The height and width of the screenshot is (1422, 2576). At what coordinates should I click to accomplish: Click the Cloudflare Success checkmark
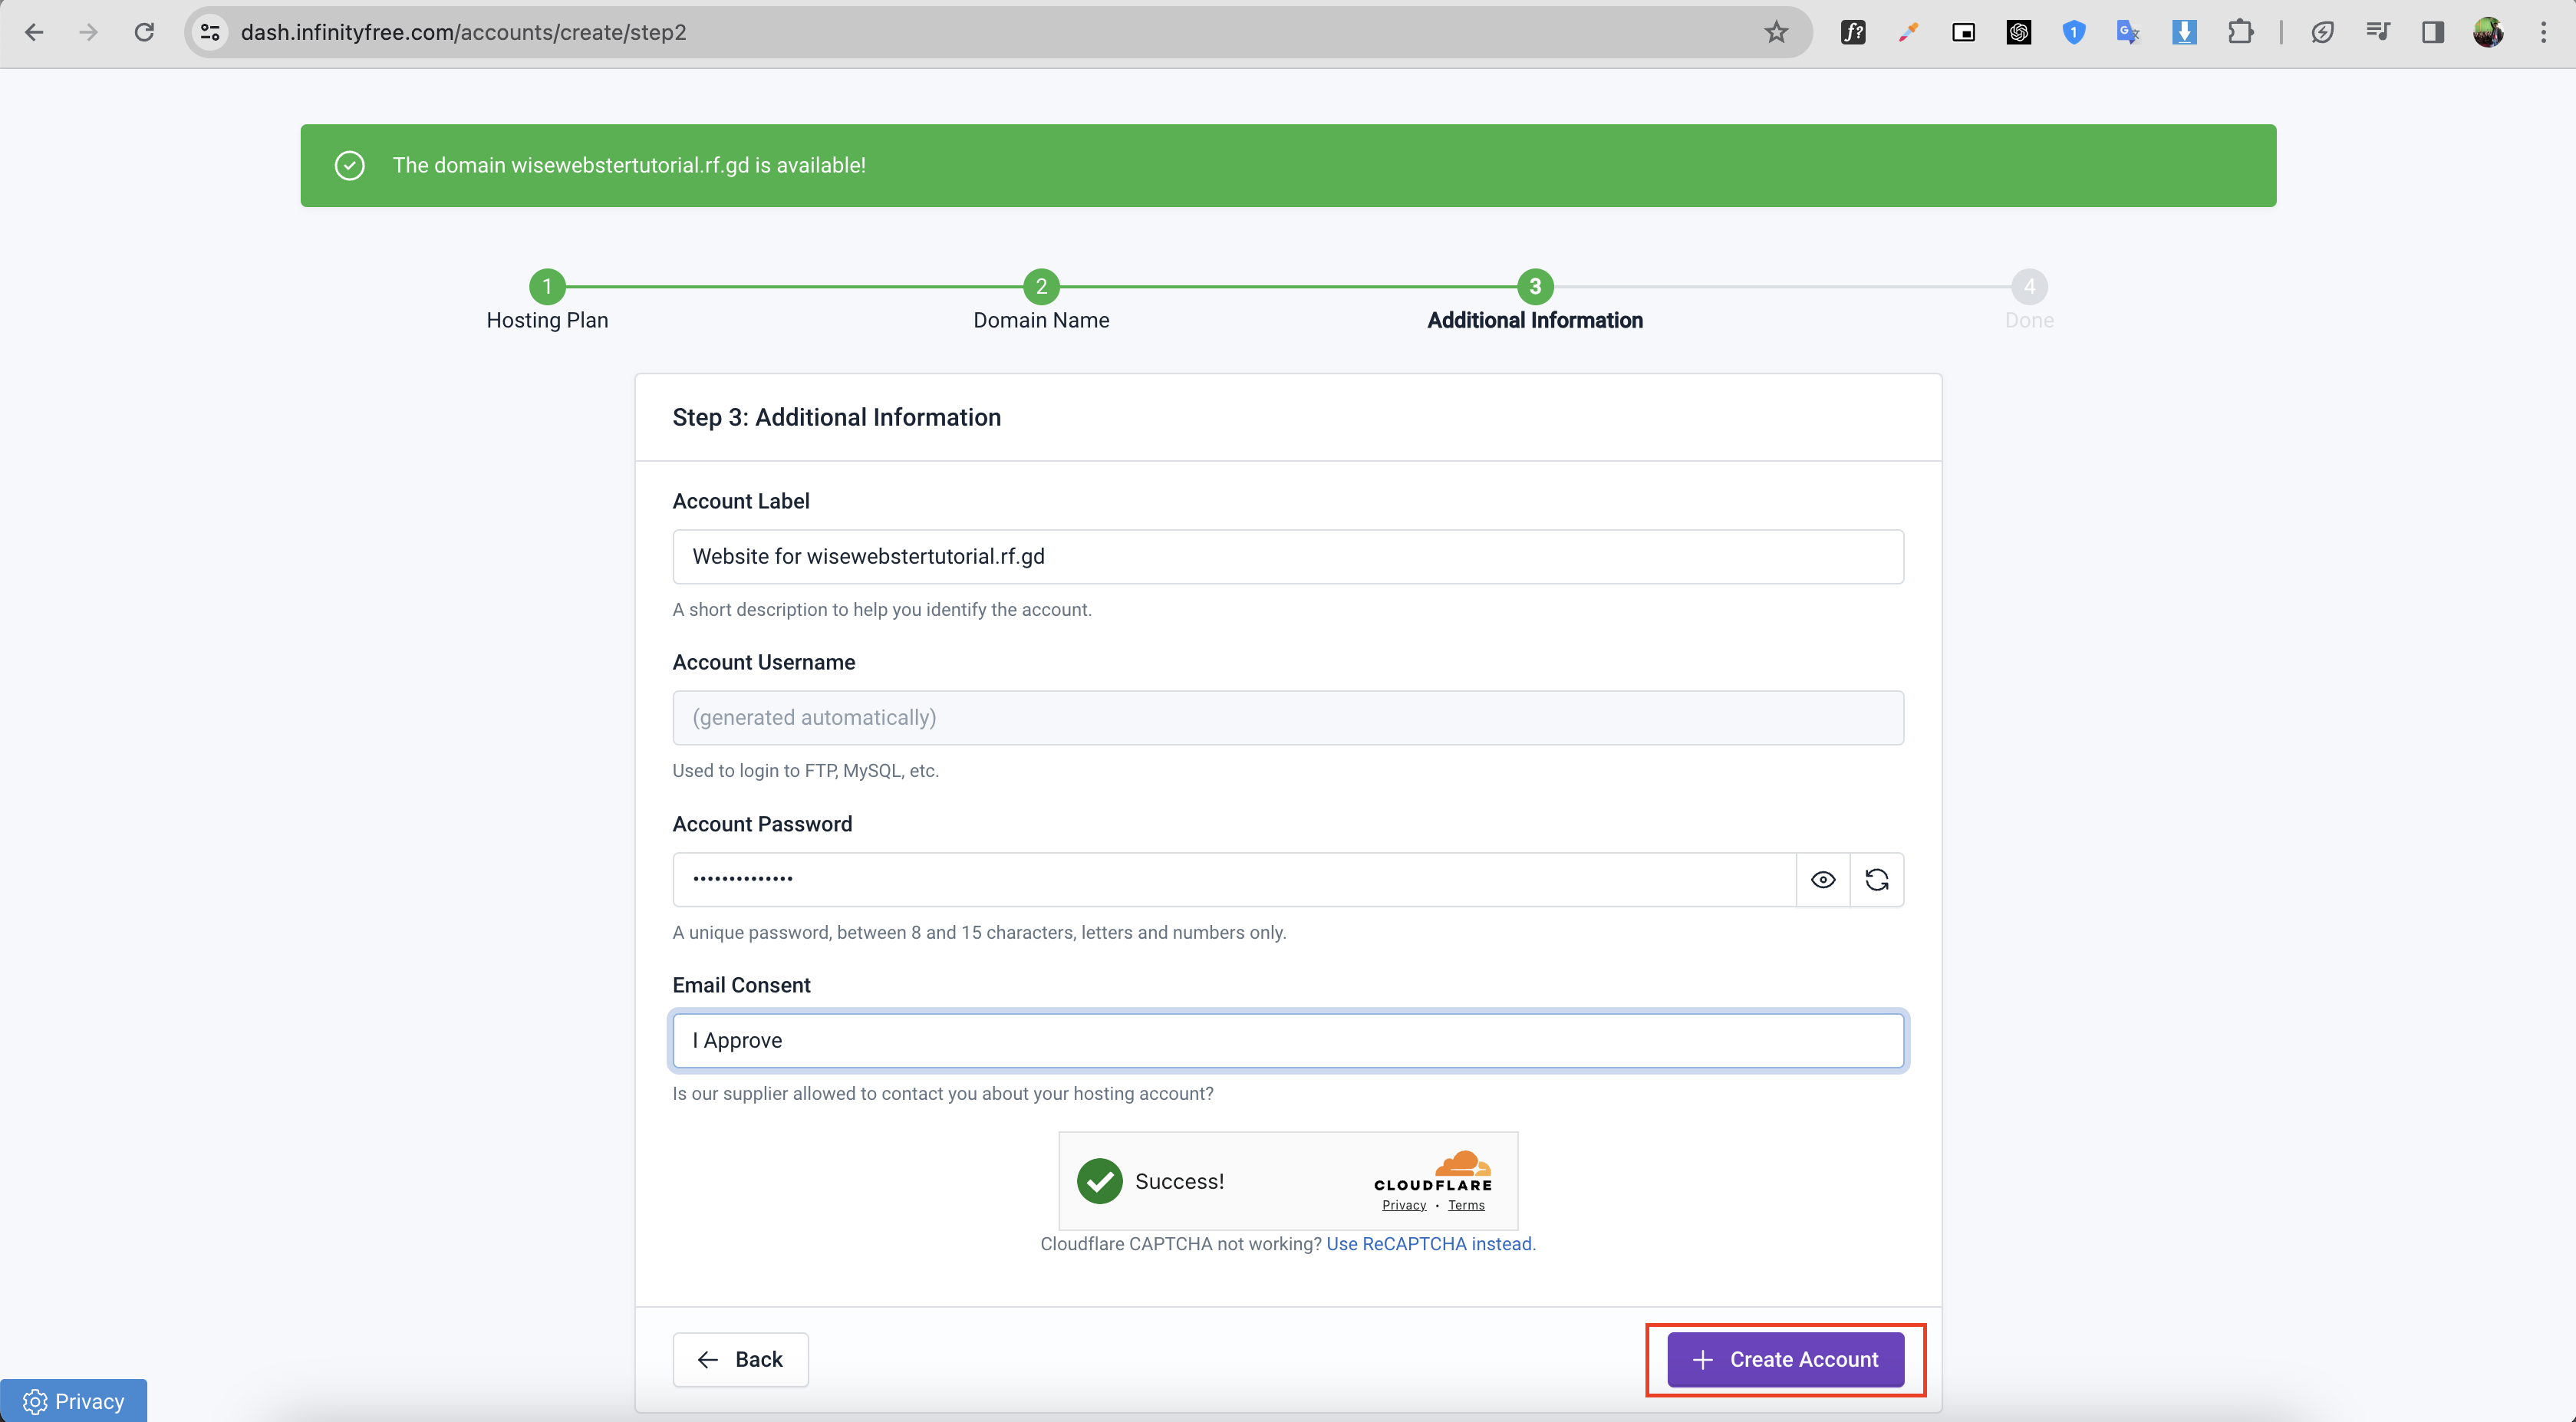coord(1099,1181)
